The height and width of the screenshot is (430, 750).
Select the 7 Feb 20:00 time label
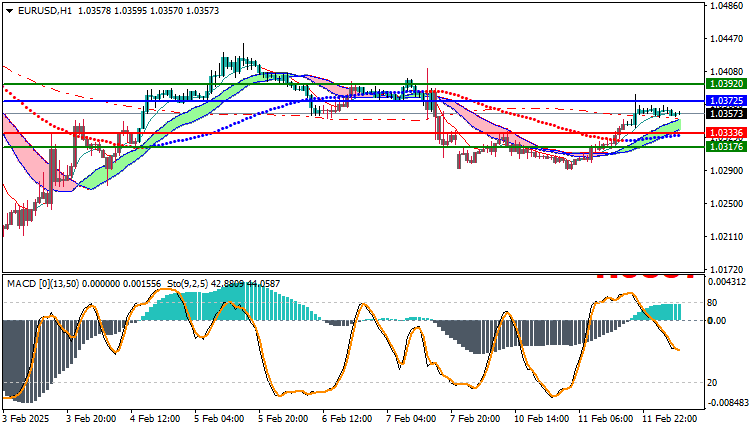[475, 419]
